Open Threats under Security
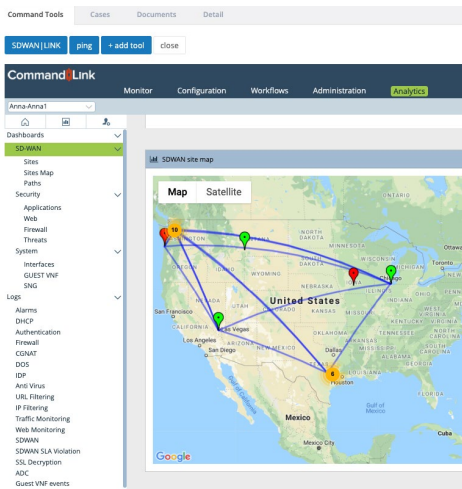Screen dimensions: 462x489 35,240
